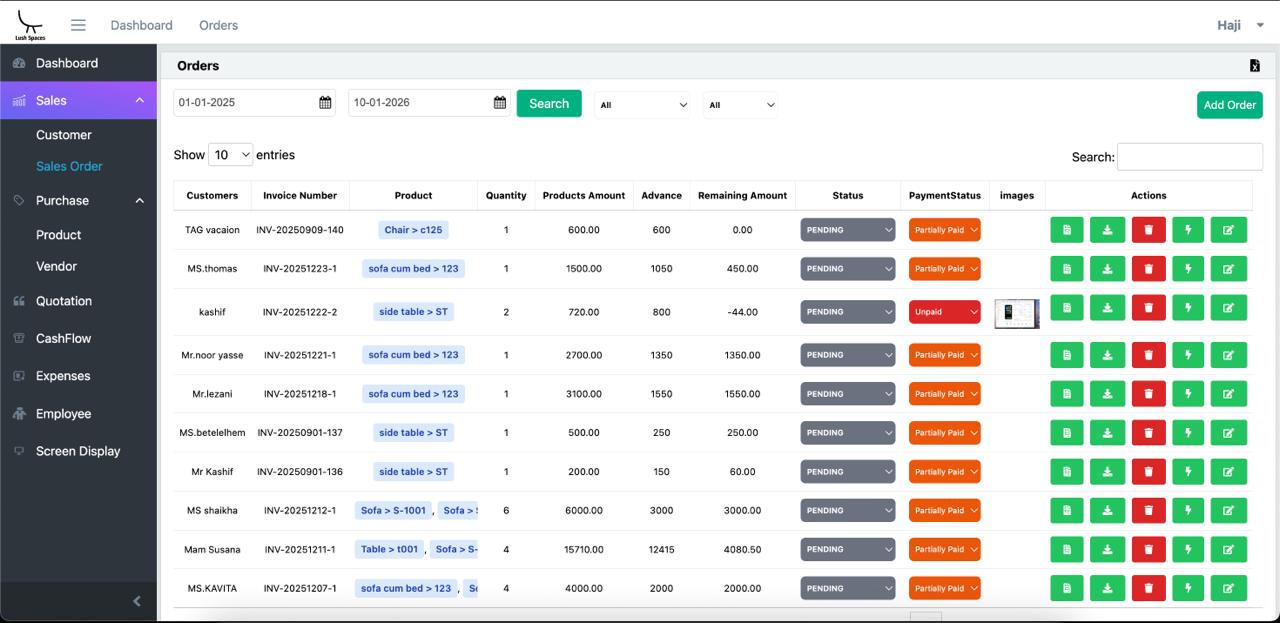Viewport: 1280px width, 623px height.
Task: Collapse the sidebar using bottom left arrow
Action: tap(137, 601)
